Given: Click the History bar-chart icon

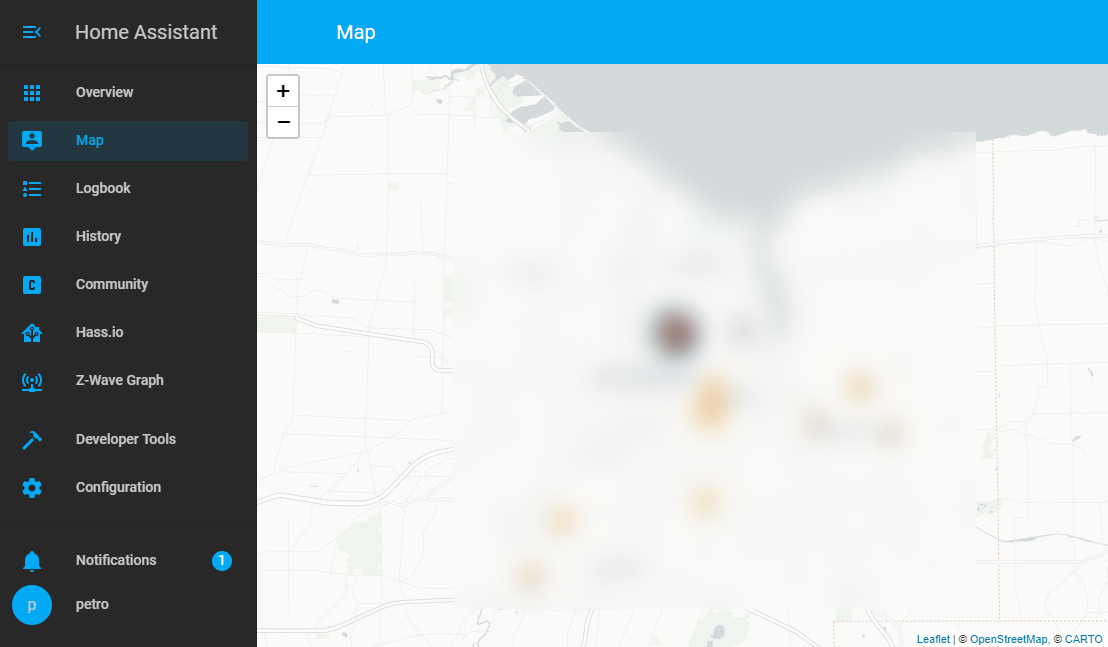Looking at the screenshot, I should point(31,236).
